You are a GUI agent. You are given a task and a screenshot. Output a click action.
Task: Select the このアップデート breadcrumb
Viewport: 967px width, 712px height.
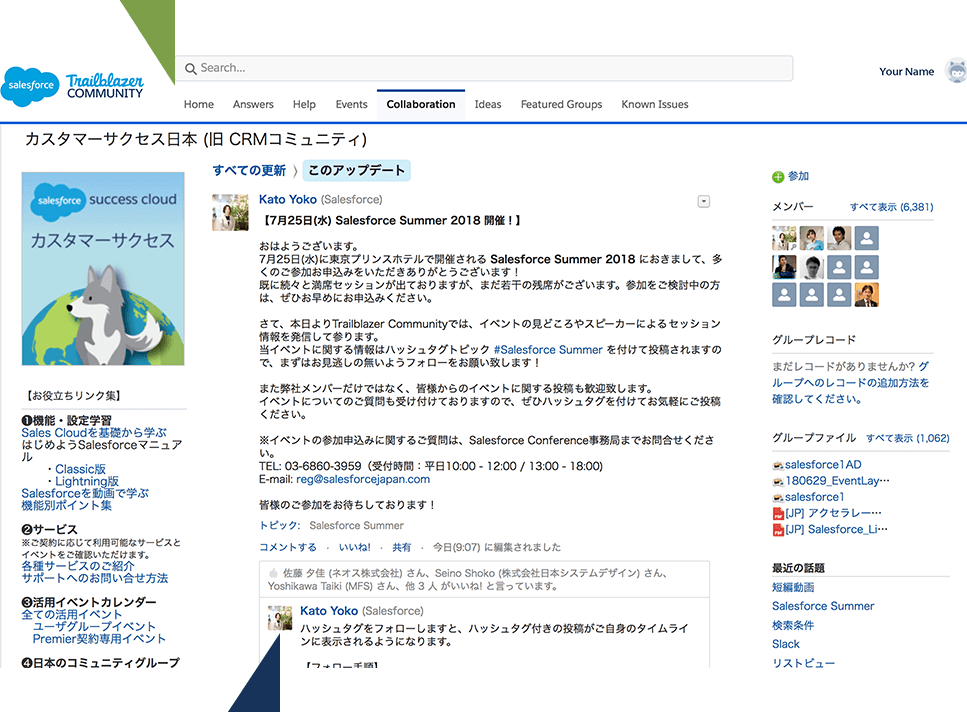tap(356, 171)
